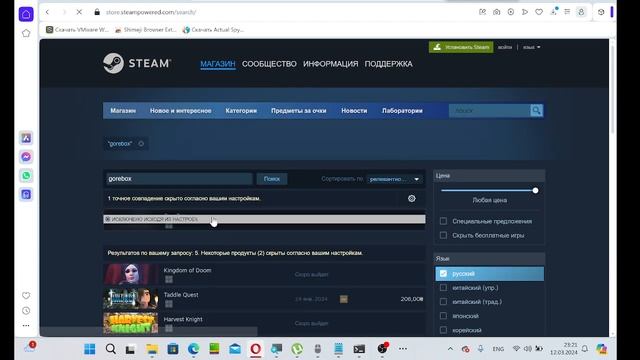Screen dimensions: 640x360
Task: Open the Kingdom of Doom result
Action: [264, 274]
